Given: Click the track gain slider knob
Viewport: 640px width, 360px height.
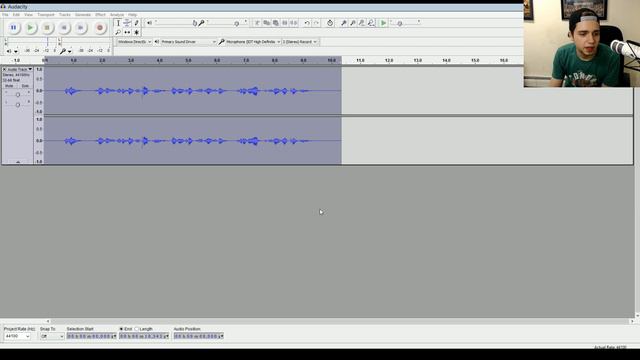Looking at the screenshot, I should click(x=18, y=95).
